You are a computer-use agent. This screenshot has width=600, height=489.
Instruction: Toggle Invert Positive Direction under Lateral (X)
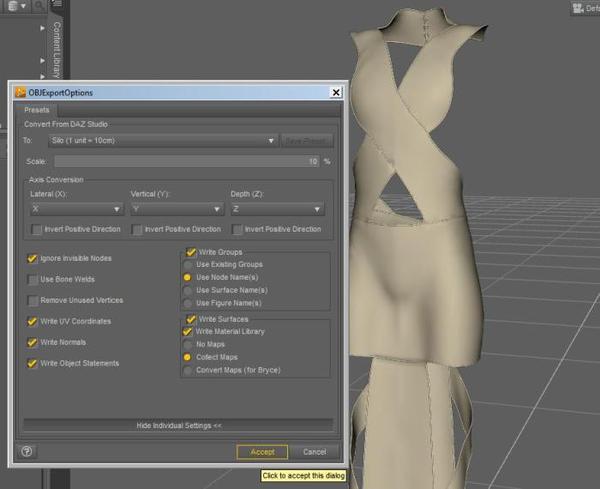coord(36,229)
